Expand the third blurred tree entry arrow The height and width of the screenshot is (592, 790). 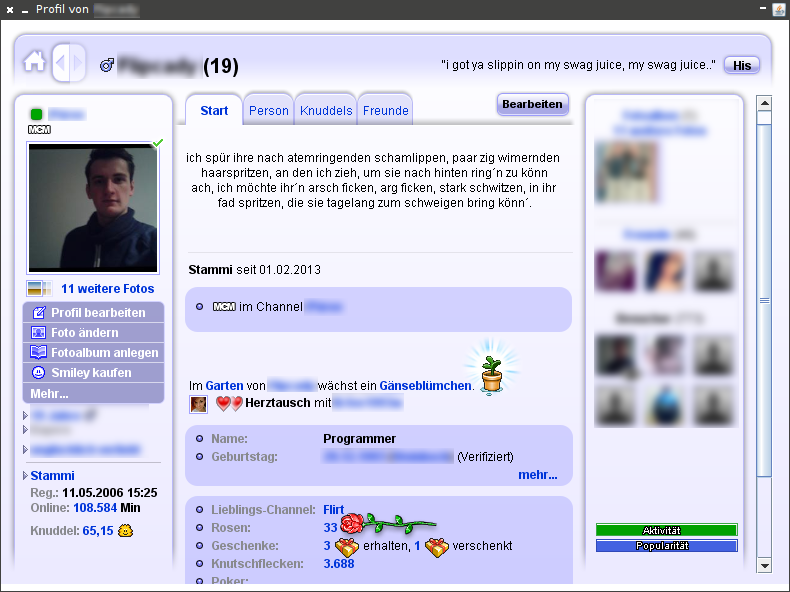25,449
